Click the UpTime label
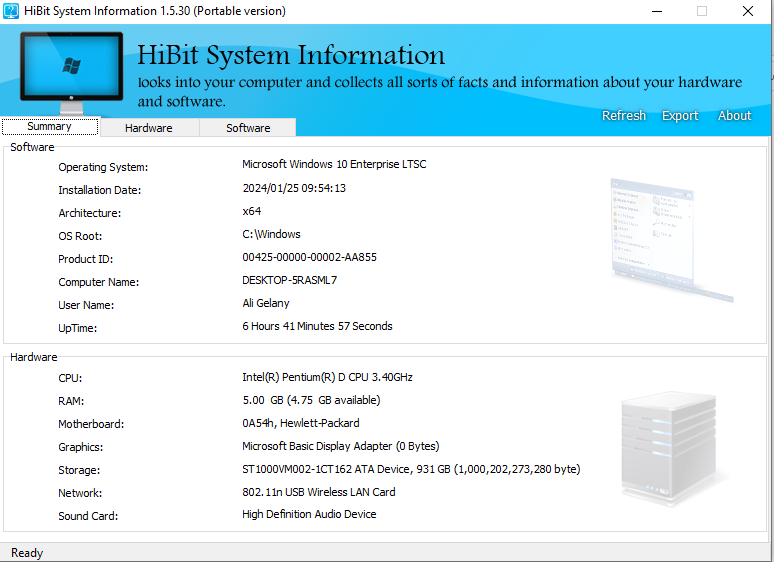 pos(77,328)
